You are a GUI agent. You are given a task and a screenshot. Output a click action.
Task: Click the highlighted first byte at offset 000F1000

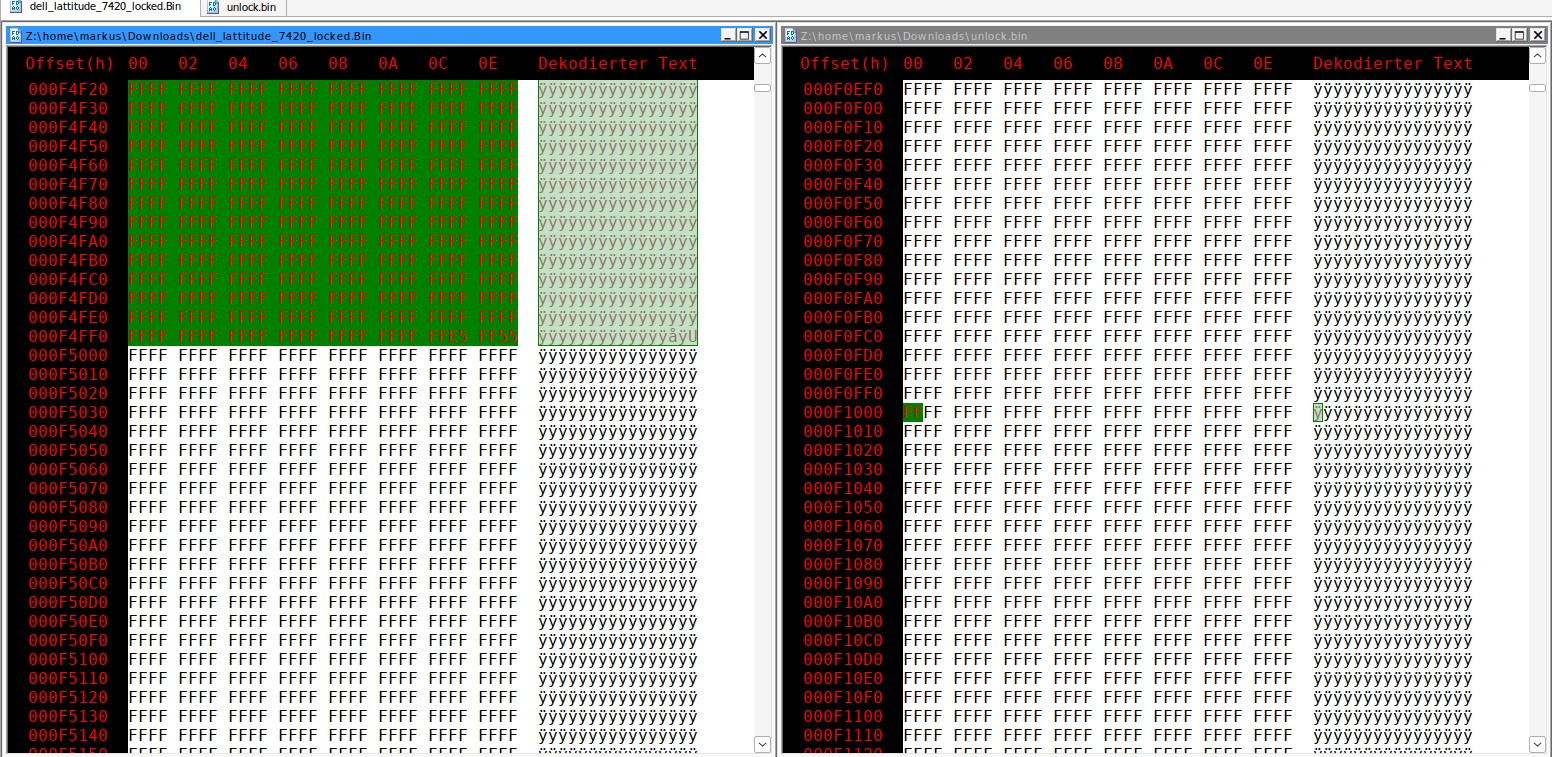[x=913, y=413]
